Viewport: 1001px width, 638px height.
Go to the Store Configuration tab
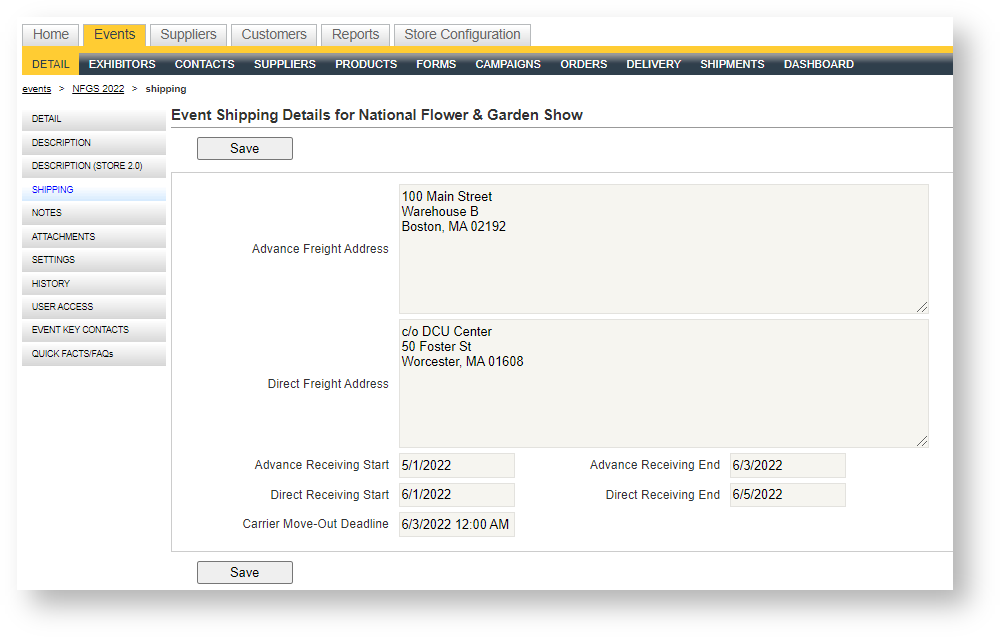[462, 34]
